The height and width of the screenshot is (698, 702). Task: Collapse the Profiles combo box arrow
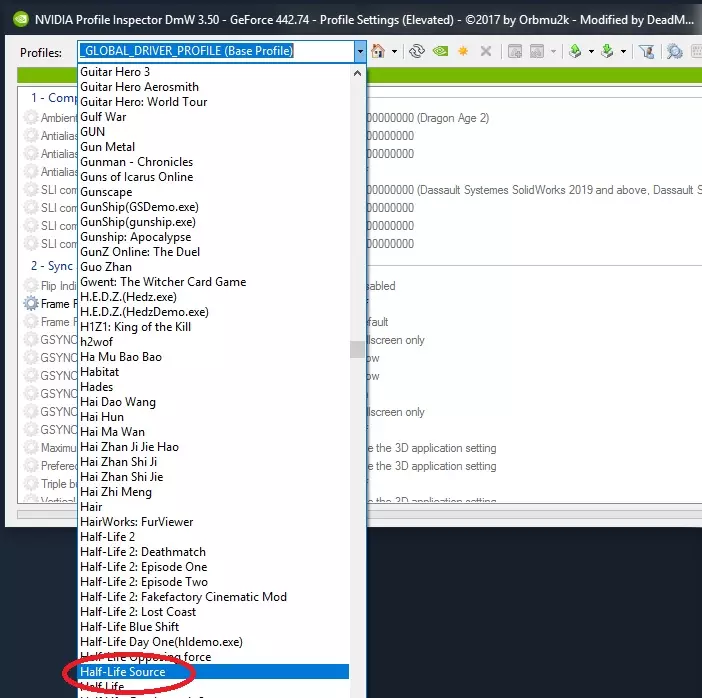coord(360,51)
